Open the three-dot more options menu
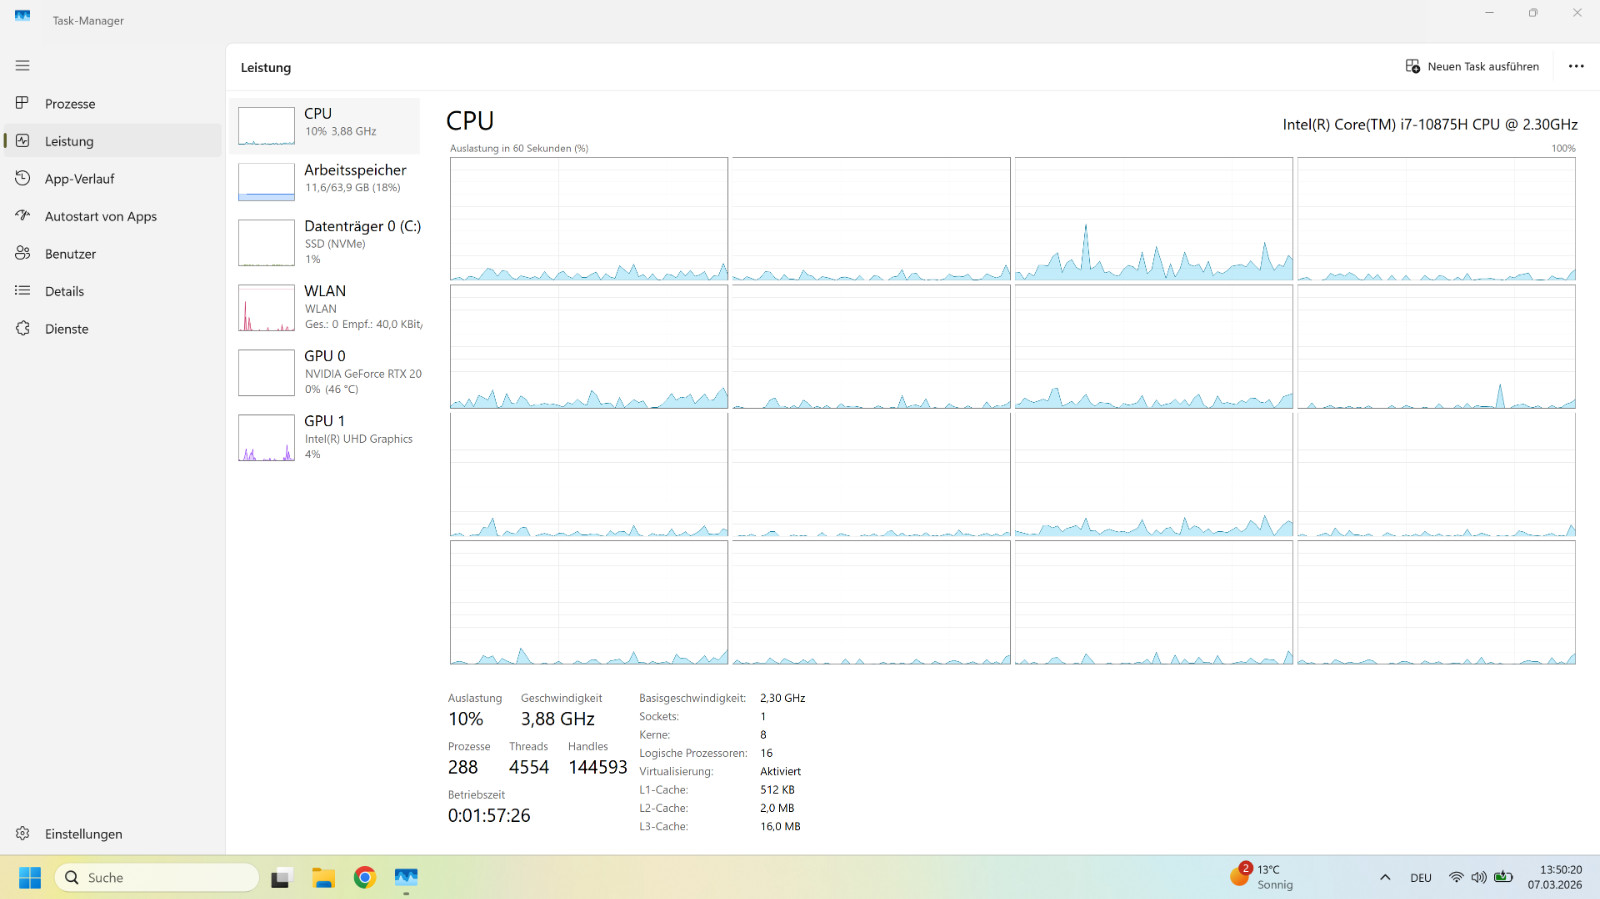 pyautogui.click(x=1576, y=66)
